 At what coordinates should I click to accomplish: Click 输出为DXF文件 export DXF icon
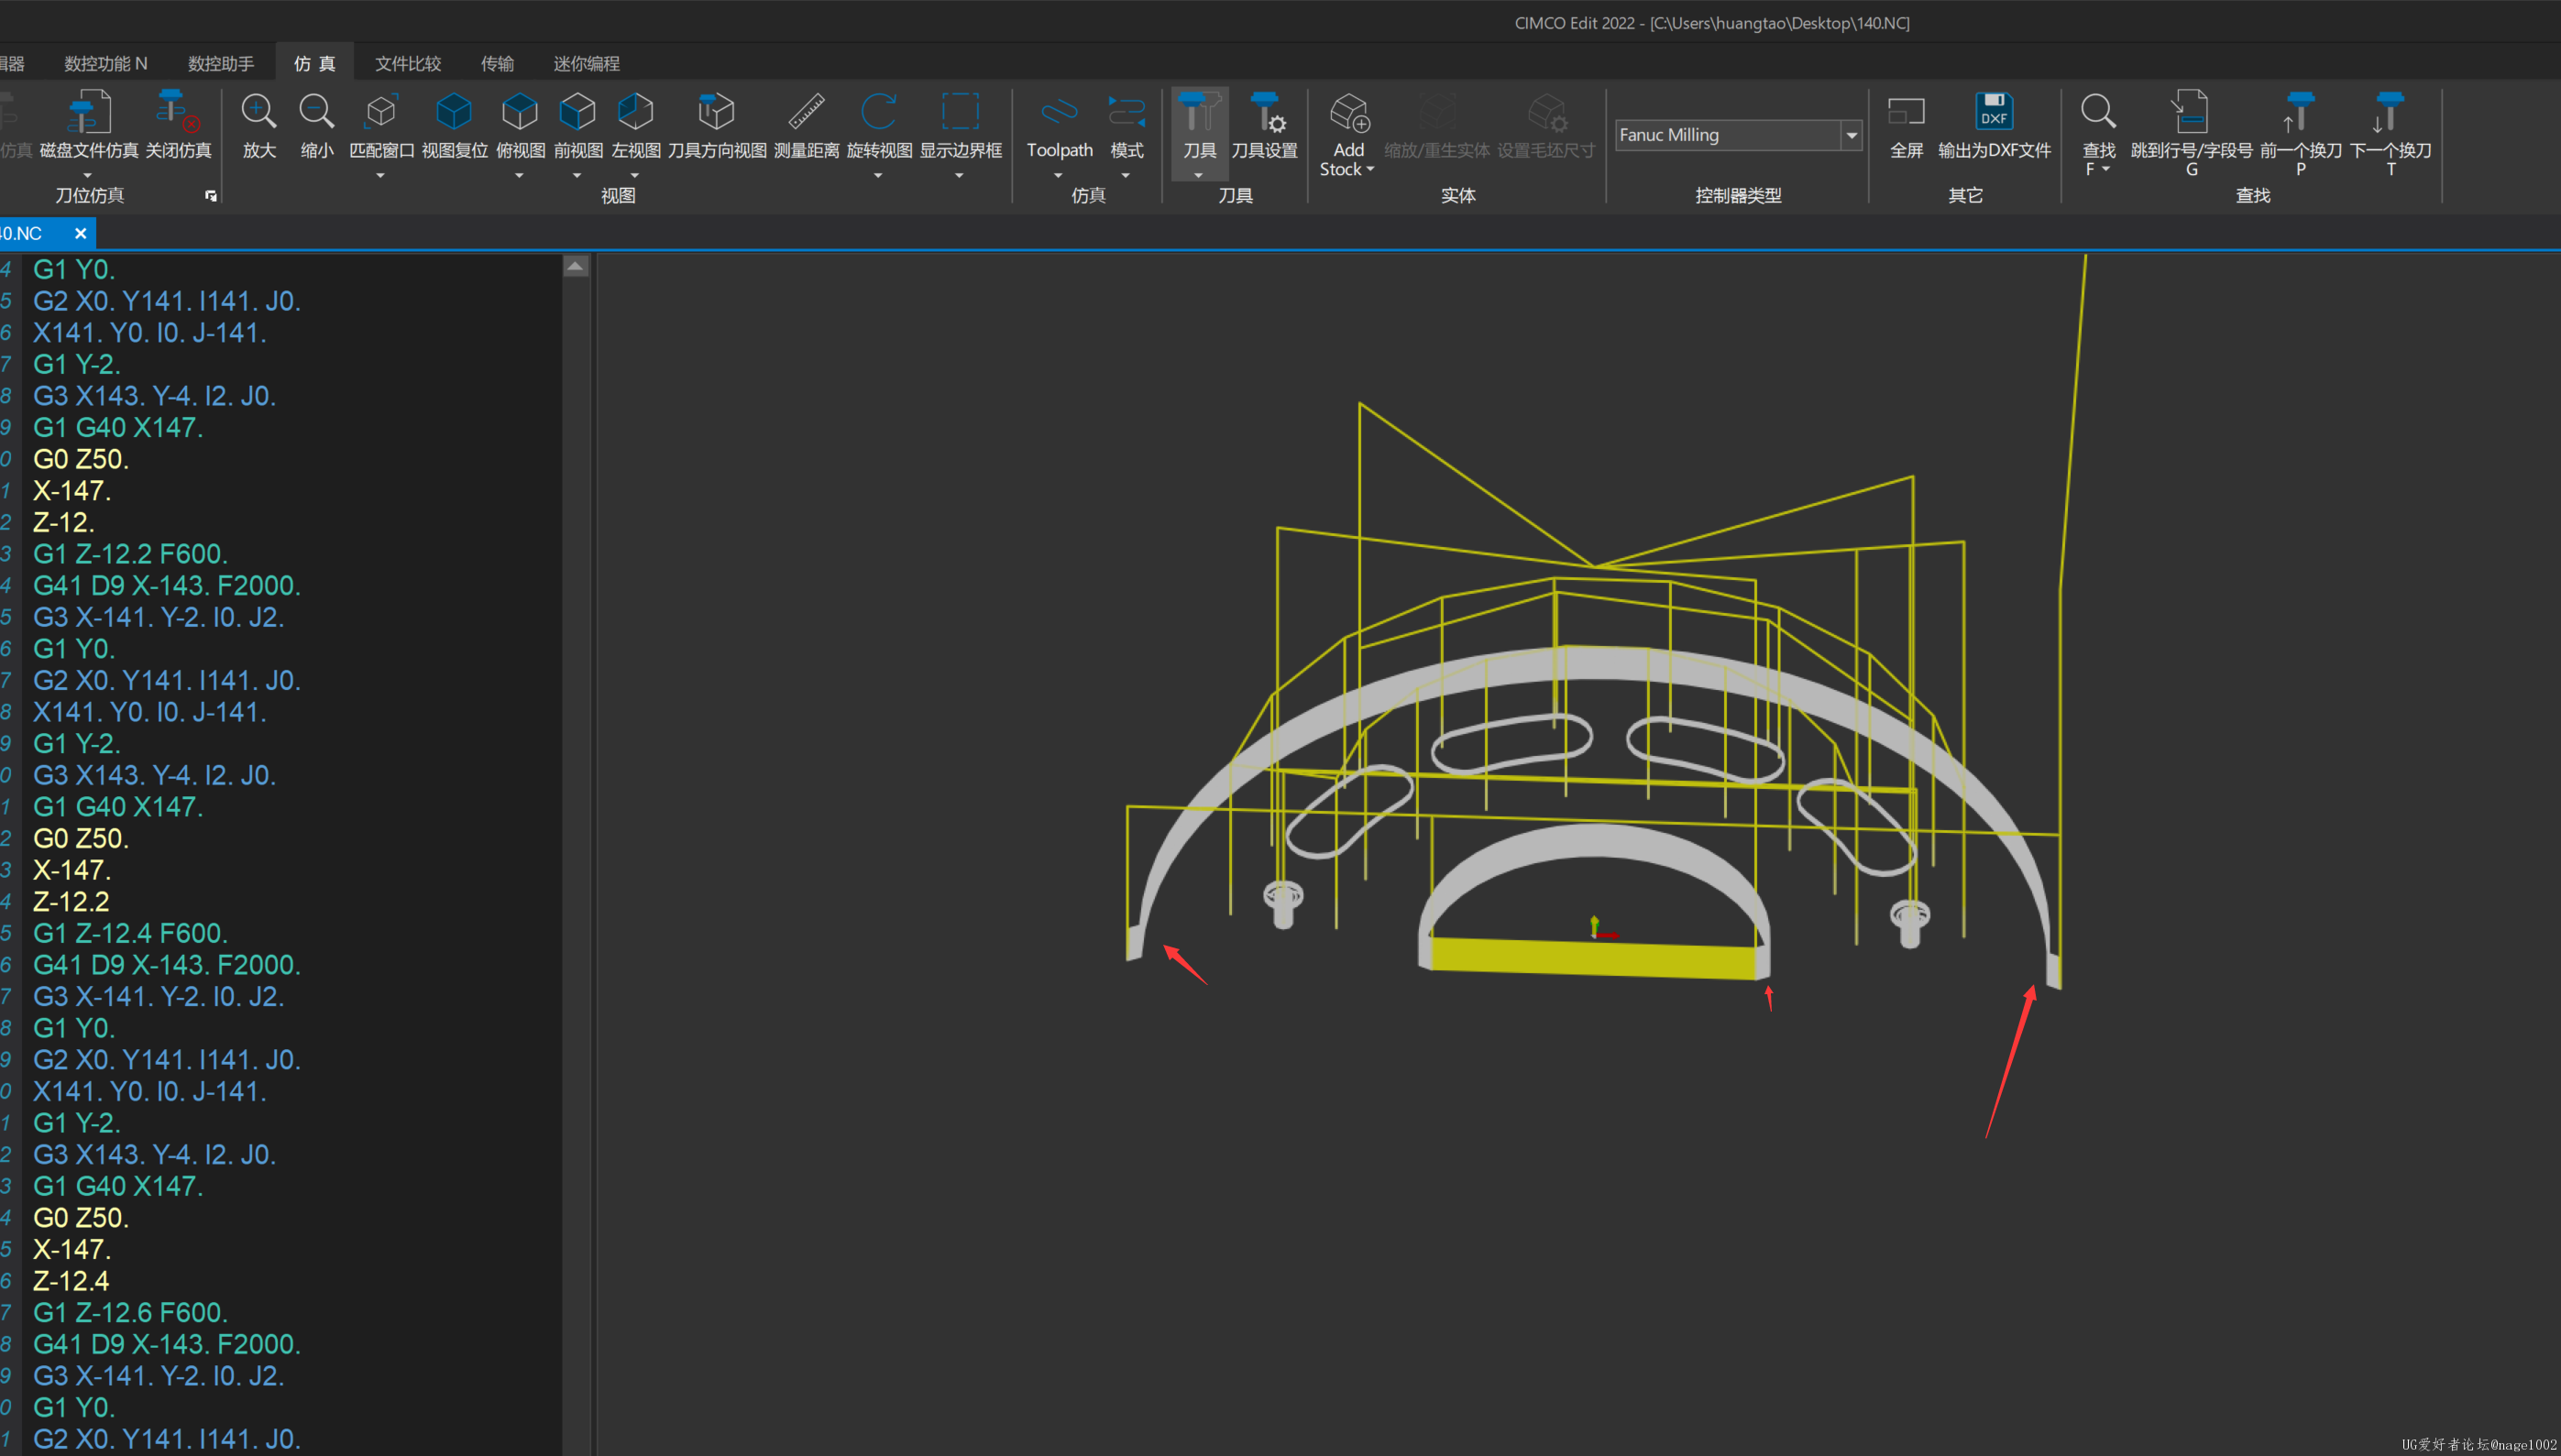[x=1994, y=112]
